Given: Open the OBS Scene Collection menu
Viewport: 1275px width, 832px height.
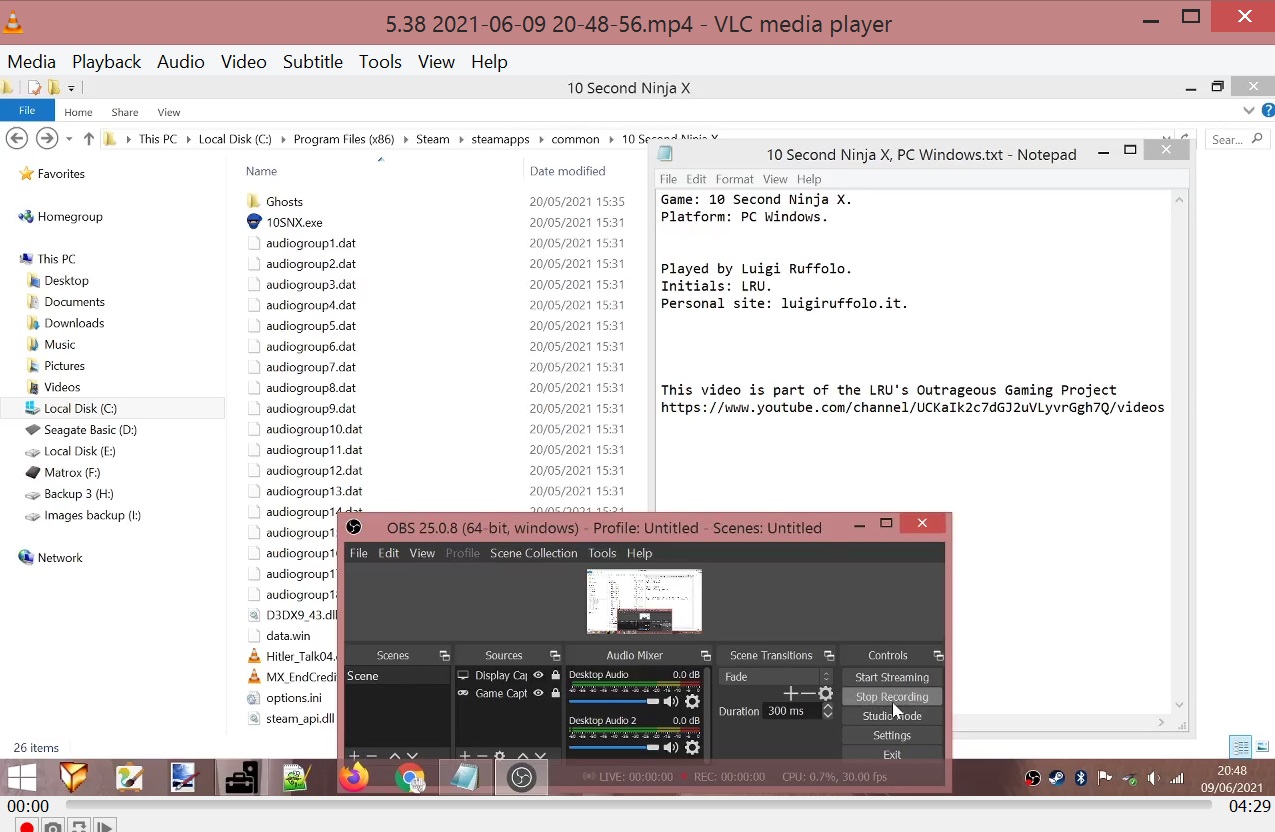Looking at the screenshot, I should (534, 553).
